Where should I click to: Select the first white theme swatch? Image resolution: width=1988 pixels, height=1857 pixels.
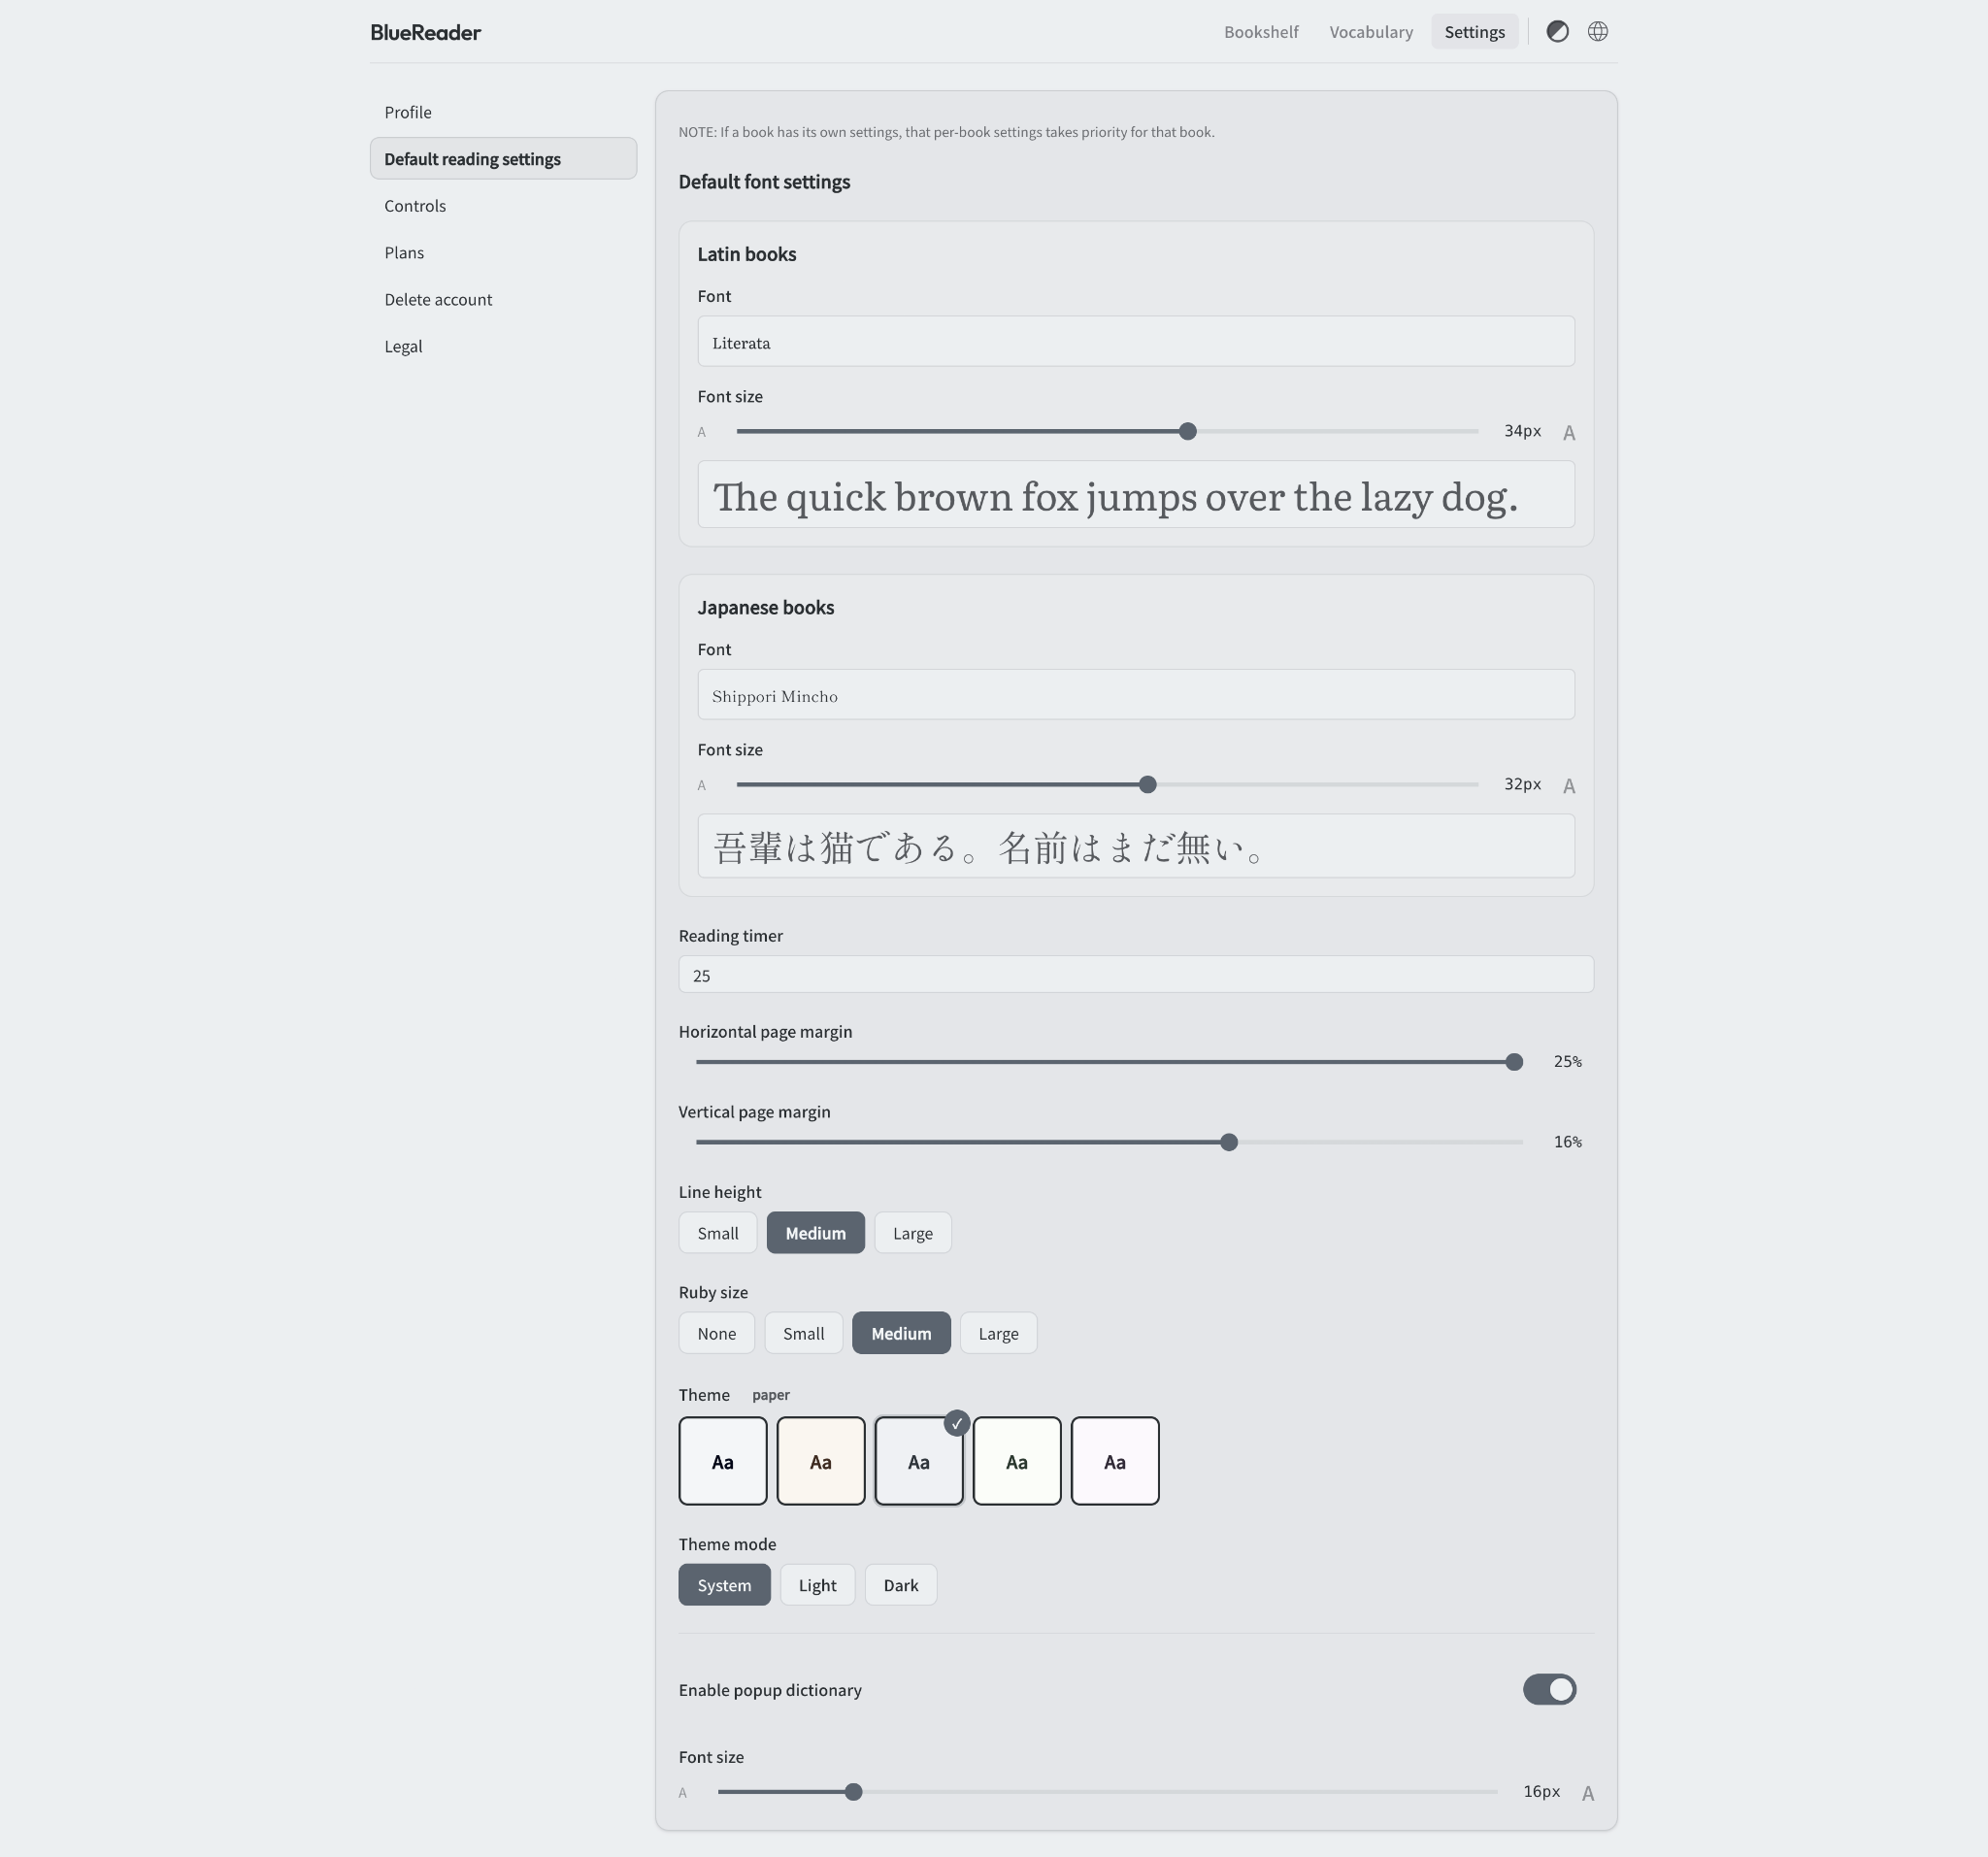click(723, 1461)
